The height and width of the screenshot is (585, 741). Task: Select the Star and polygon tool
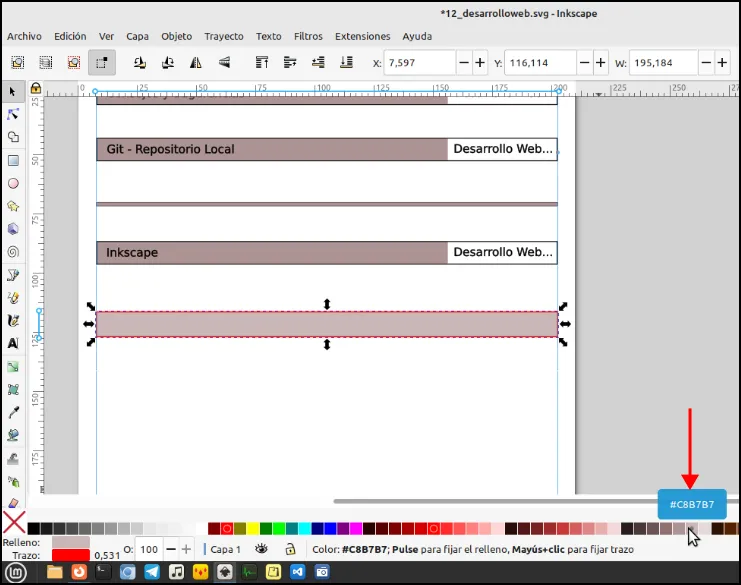13,206
